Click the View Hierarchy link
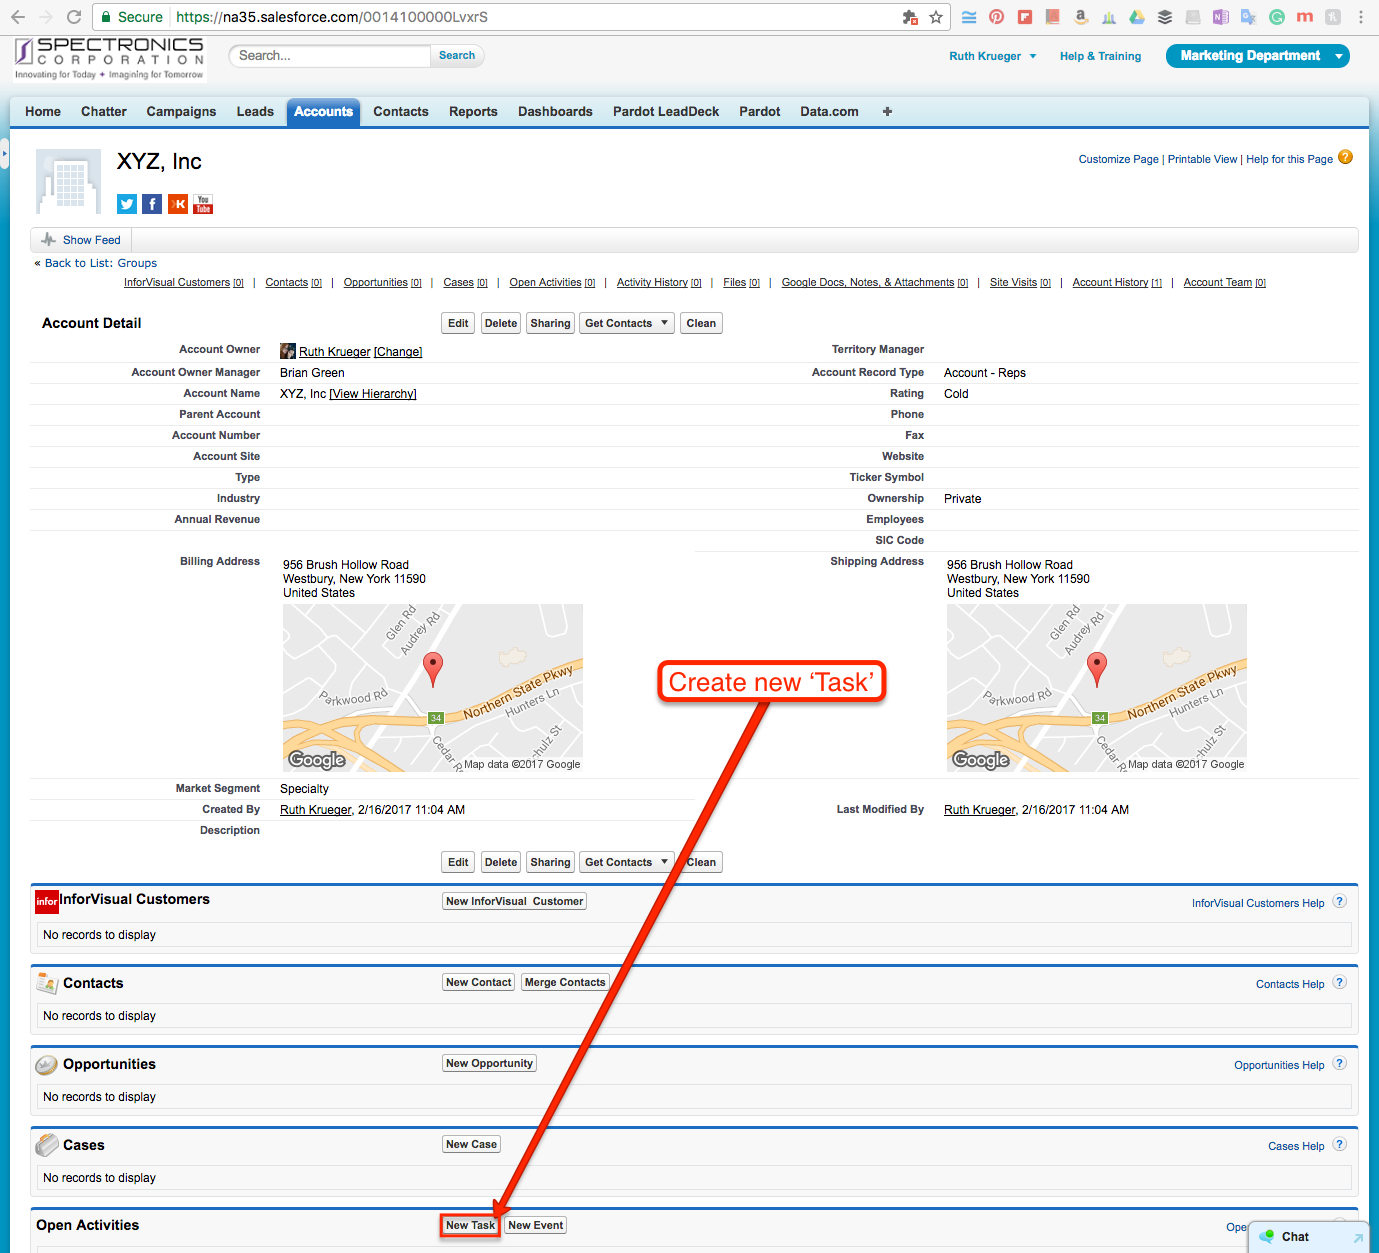 pyautogui.click(x=373, y=394)
